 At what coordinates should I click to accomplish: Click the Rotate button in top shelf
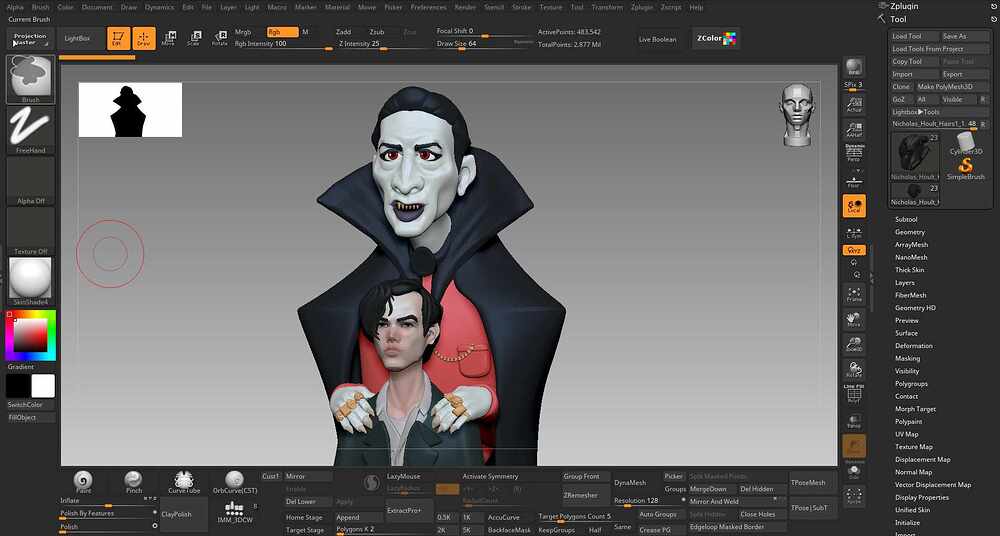(219, 38)
